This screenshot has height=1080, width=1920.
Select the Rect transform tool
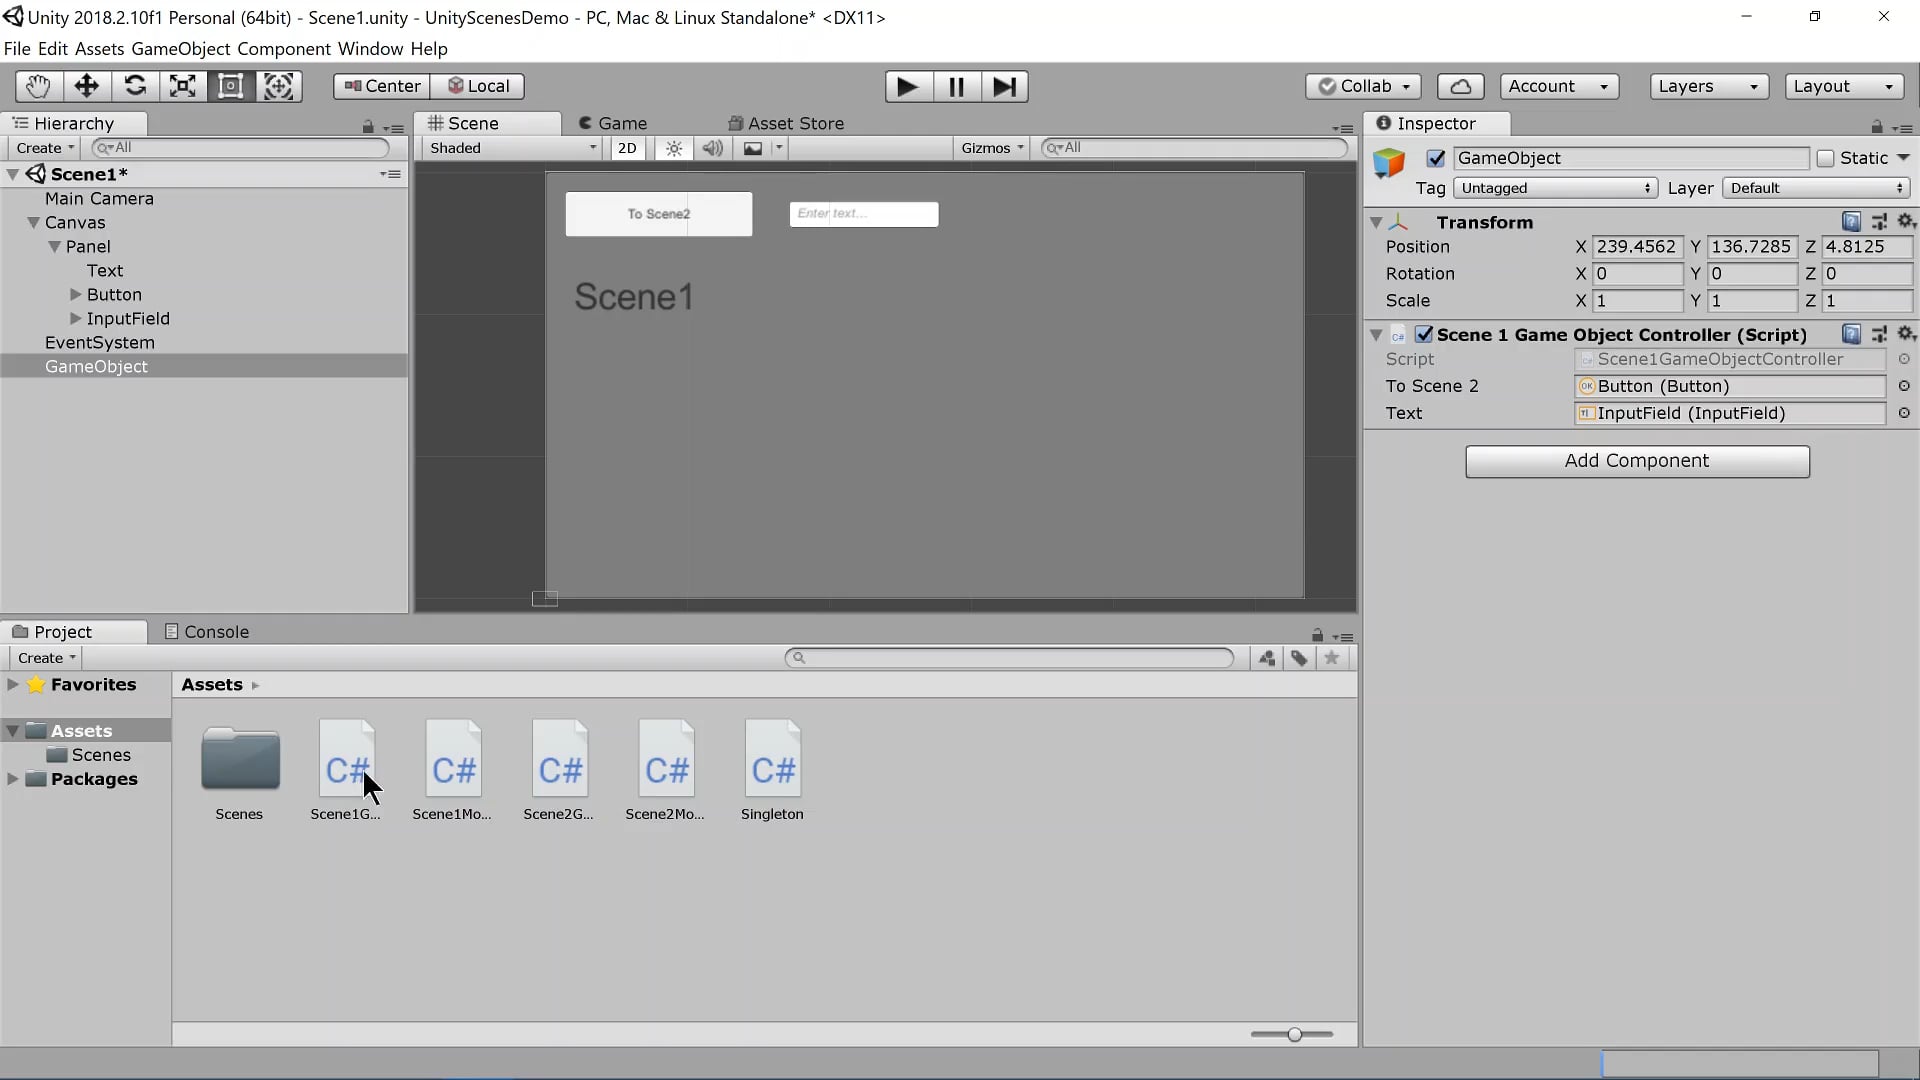[231, 86]
